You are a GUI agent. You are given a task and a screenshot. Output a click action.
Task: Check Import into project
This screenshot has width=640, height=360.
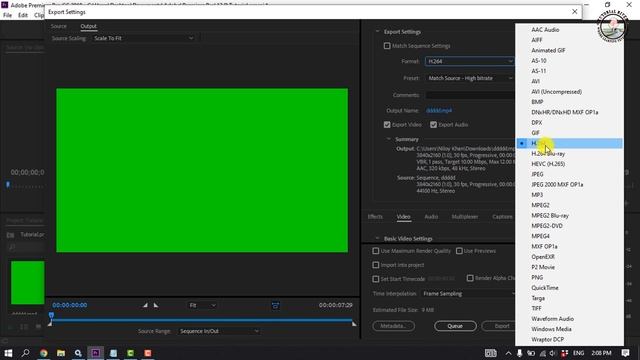(376, 265)
